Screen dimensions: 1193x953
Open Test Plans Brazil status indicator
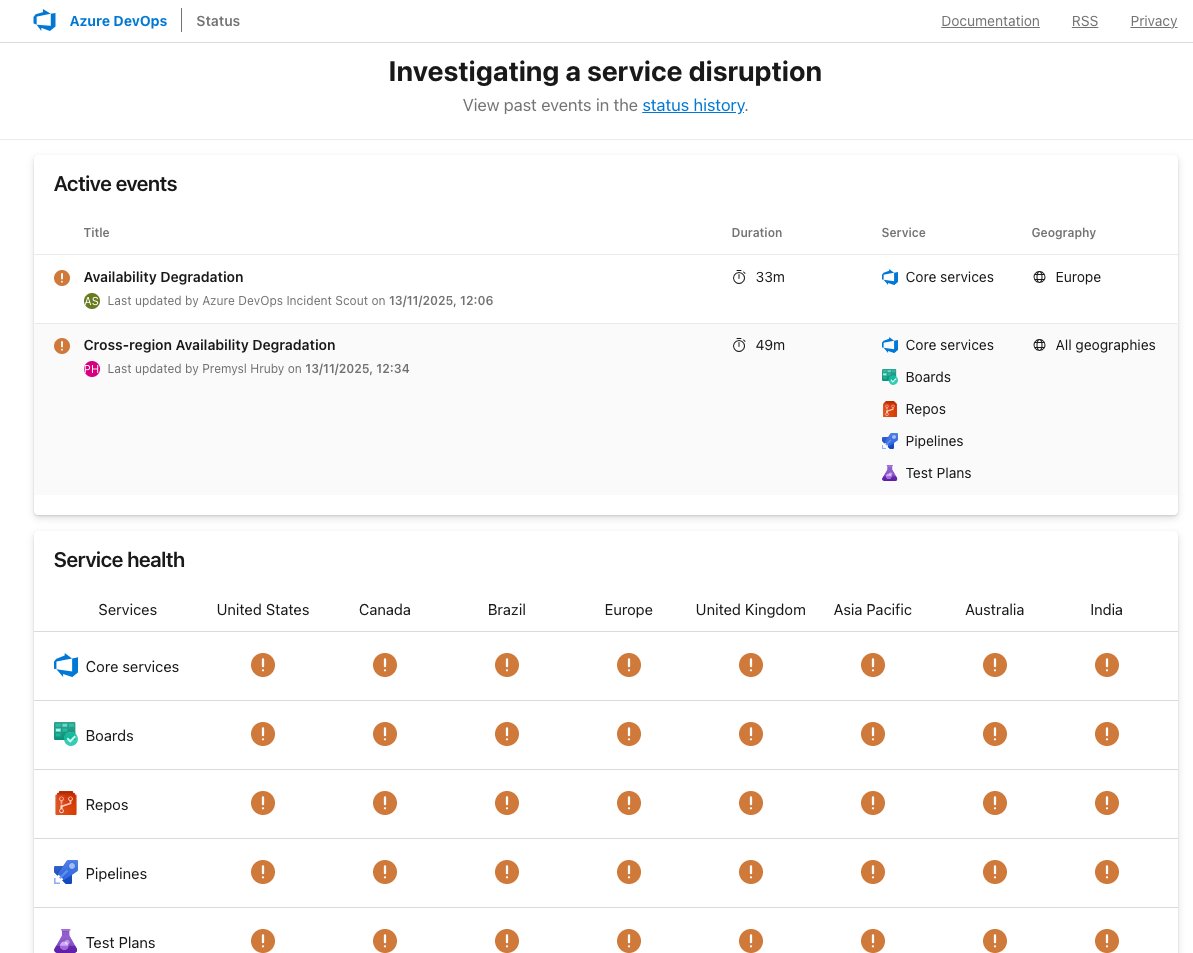[x=507, y=941]
